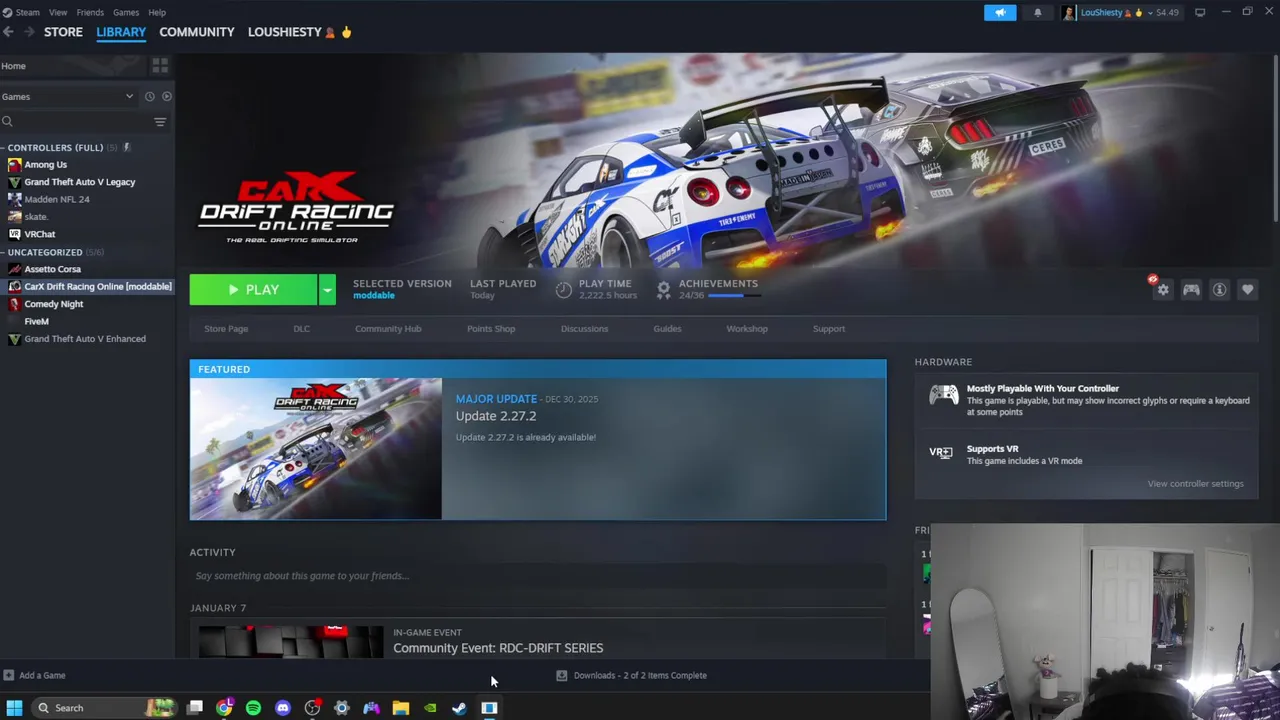1280x720 pixels.
Task: Open the Discussions link
Action: 584,328
